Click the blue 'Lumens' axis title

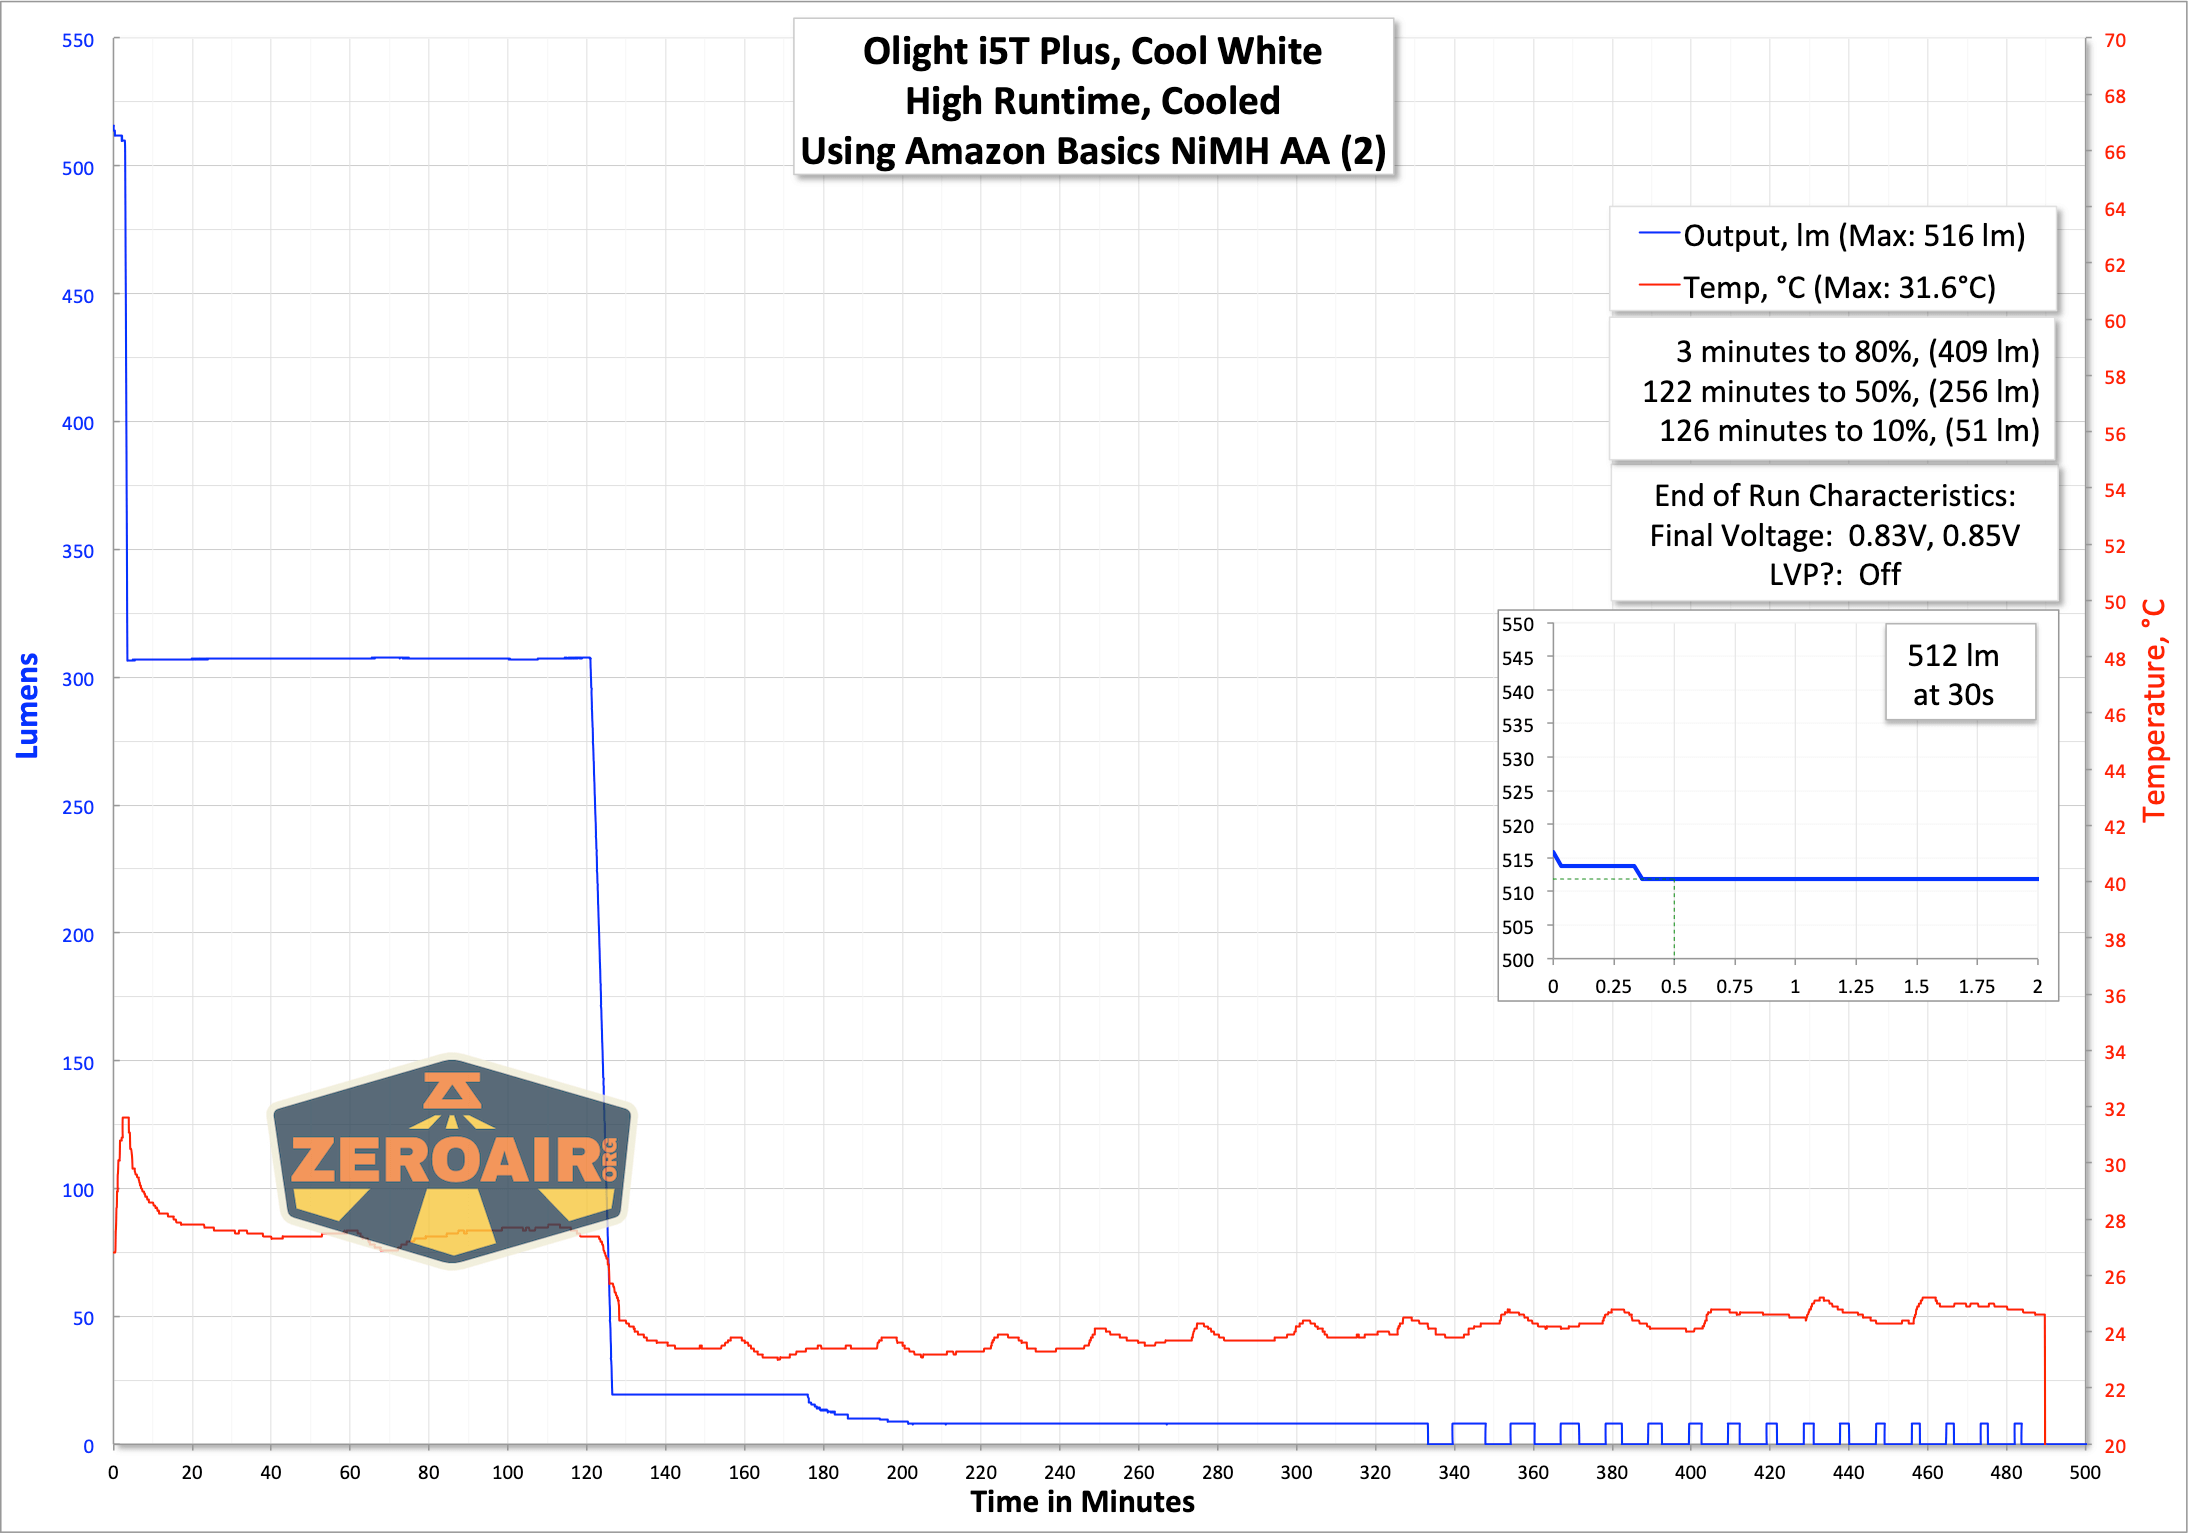point(27,705)
